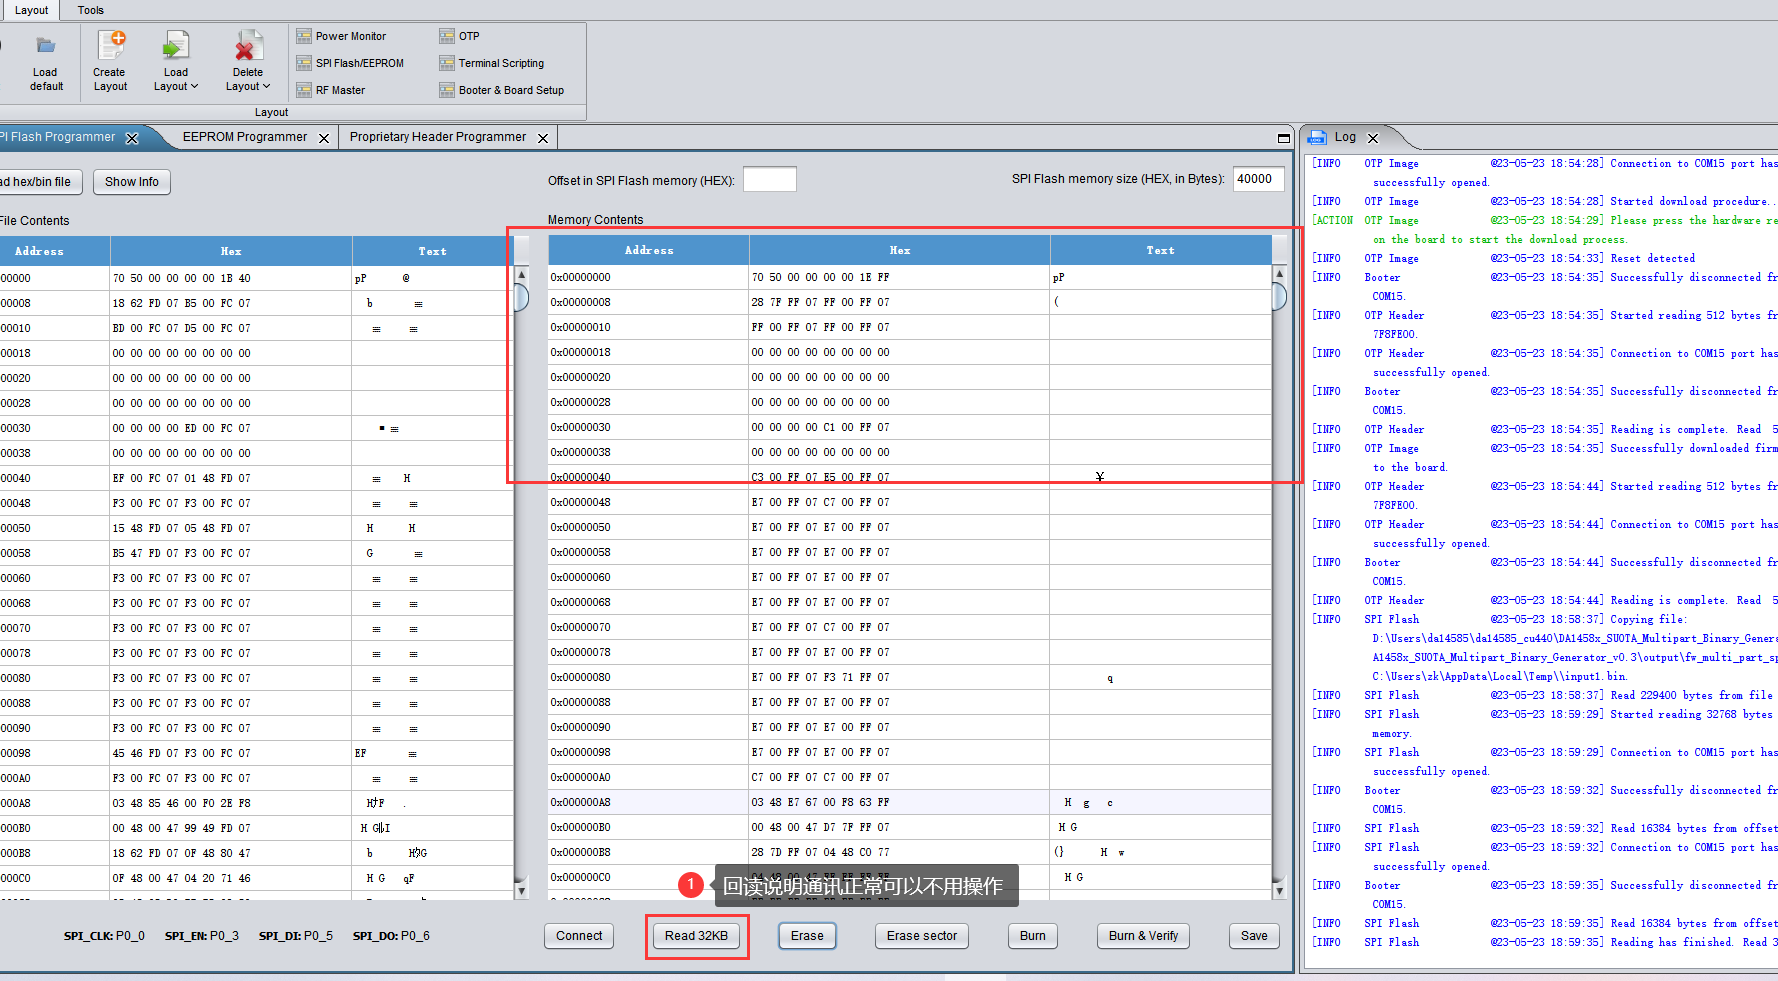
Task: Switch to Proprietary Header Programmer tab
Action: pyautogui.click(x=438, y=137)
